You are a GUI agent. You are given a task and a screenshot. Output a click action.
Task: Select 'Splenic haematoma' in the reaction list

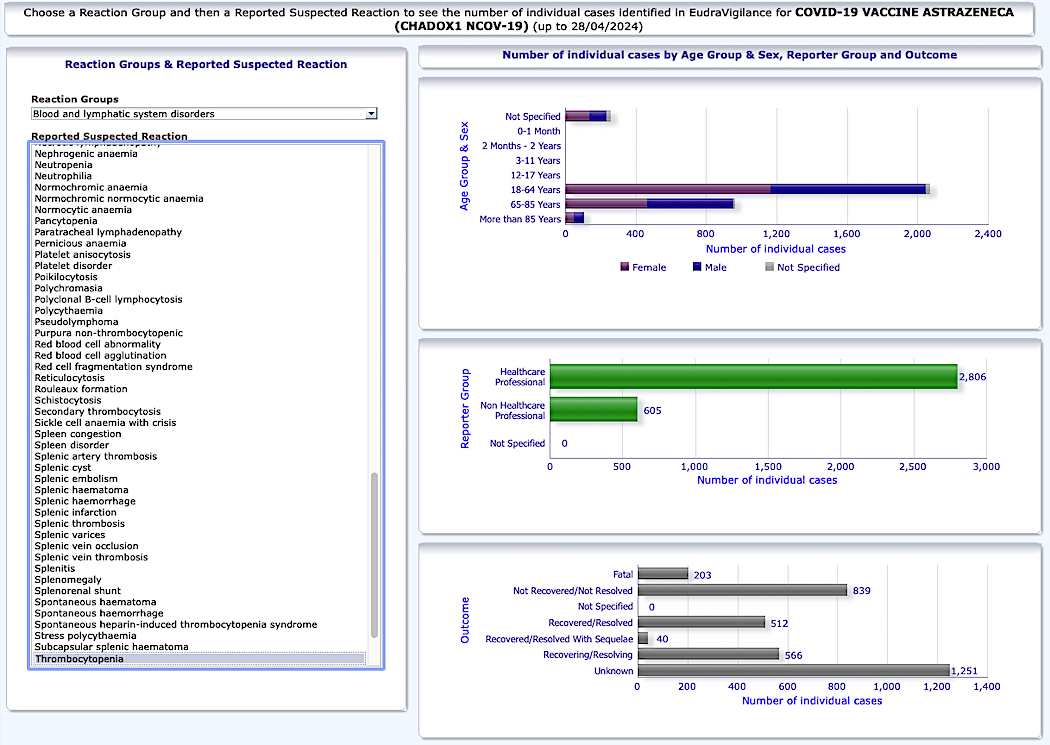click(x=82, y=490)
